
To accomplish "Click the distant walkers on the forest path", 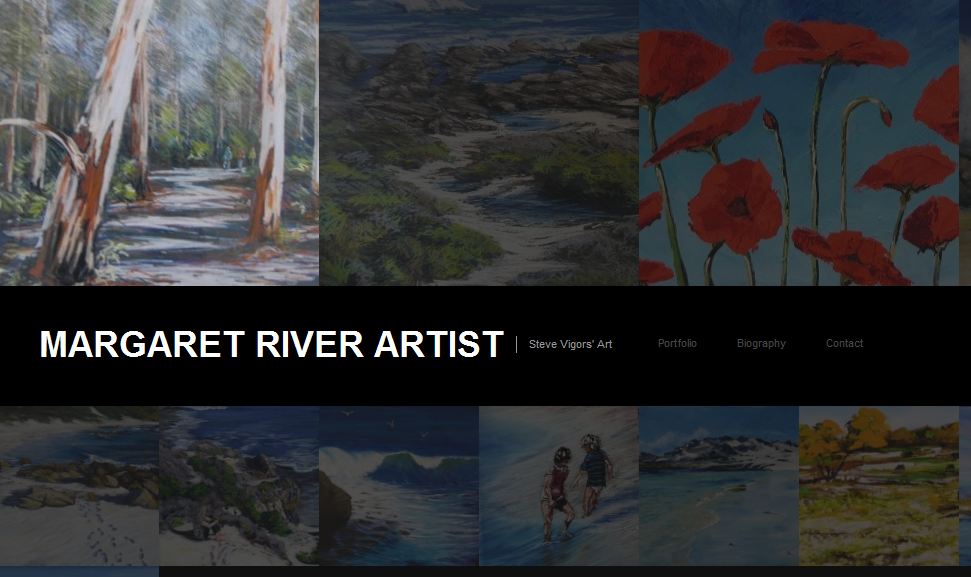I will coord(238,158).
